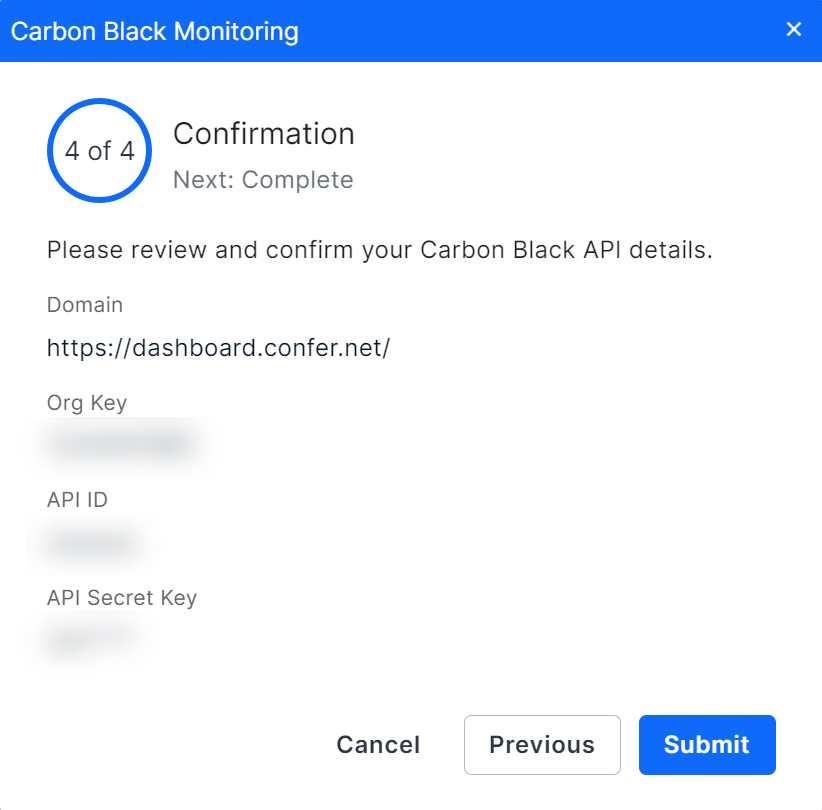Click the 'Next: Complete' text
The height and width of the screenshot is (810, 822).
(263, 180)
